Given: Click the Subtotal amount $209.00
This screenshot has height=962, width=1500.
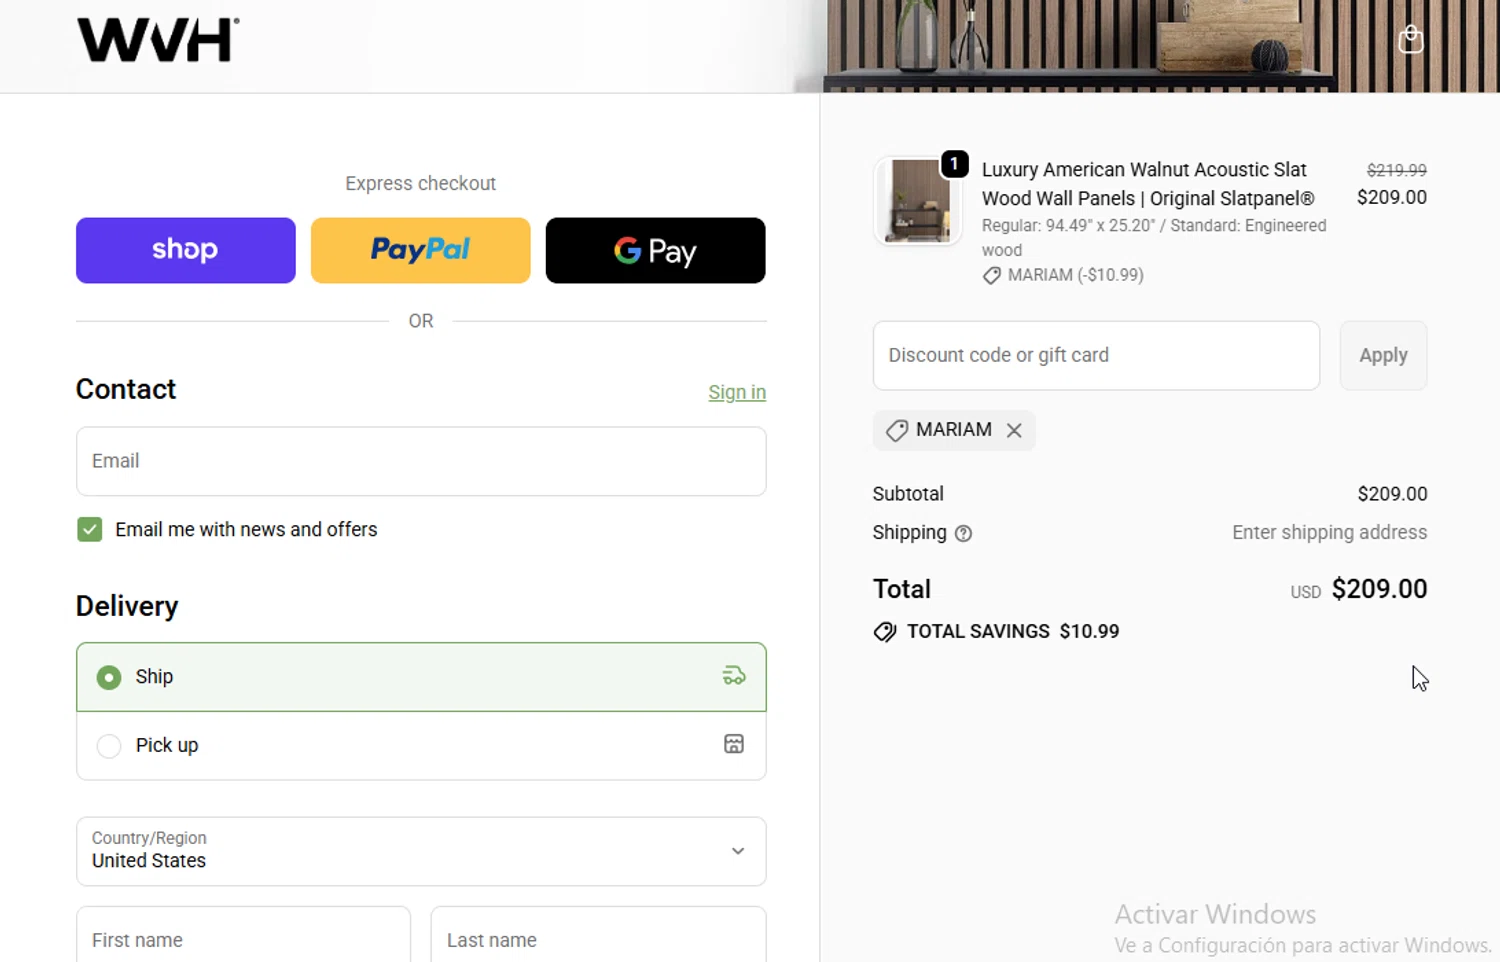Looking at the screenshot, I should click(1392, 494).
